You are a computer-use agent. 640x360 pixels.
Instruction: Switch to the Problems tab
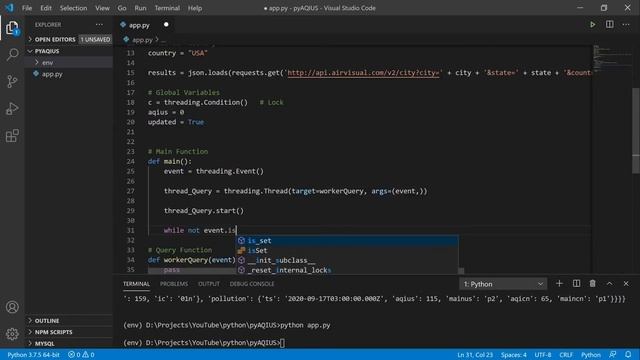pyautogui.click(x=174, y=284)
